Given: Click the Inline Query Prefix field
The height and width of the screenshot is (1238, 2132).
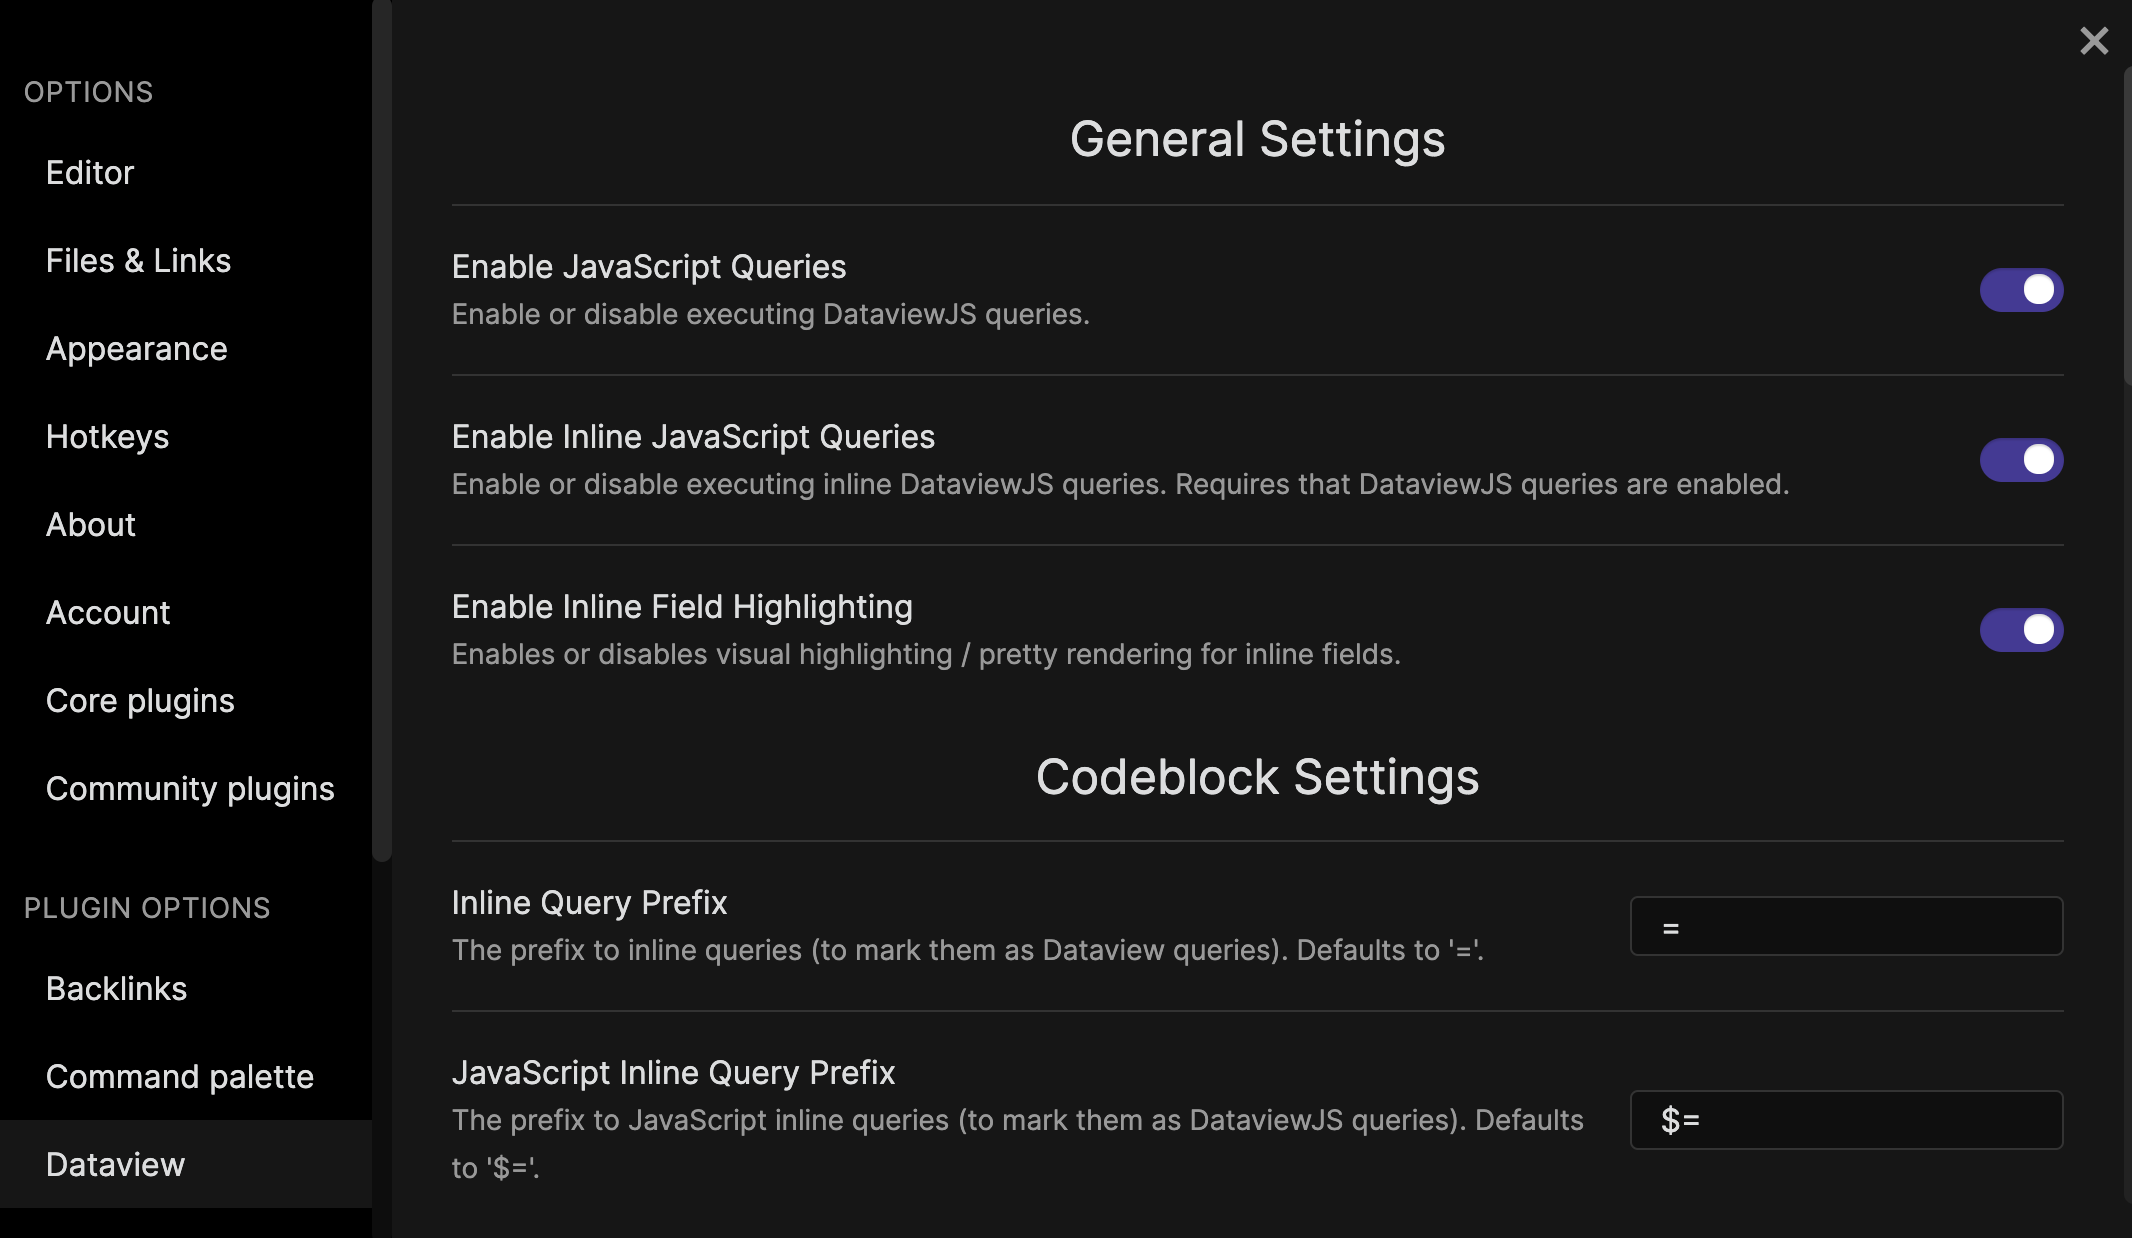Looking at the screenshot, I should tap(1845, 927).
